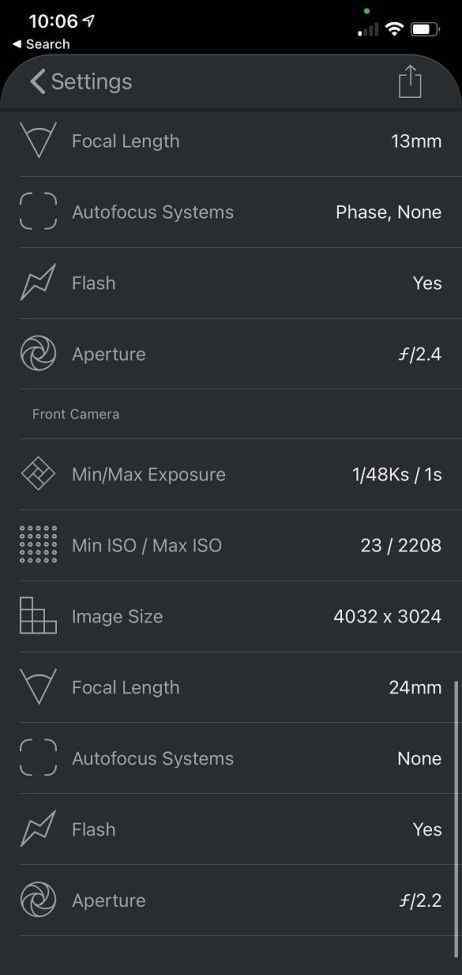The height and width of the screenshot is (975, 462).
Task: Tap the ISO dot-grid icon
Action: point(38,545)
